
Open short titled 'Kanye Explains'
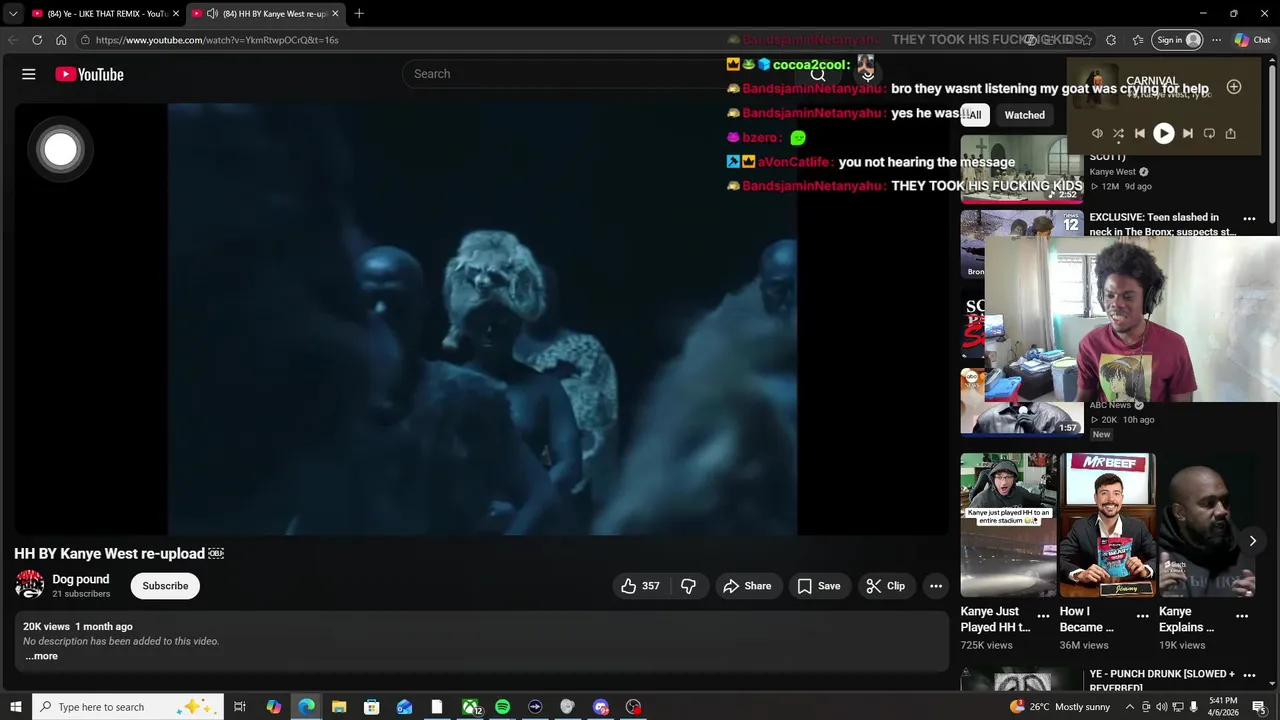click(1206, 525)
